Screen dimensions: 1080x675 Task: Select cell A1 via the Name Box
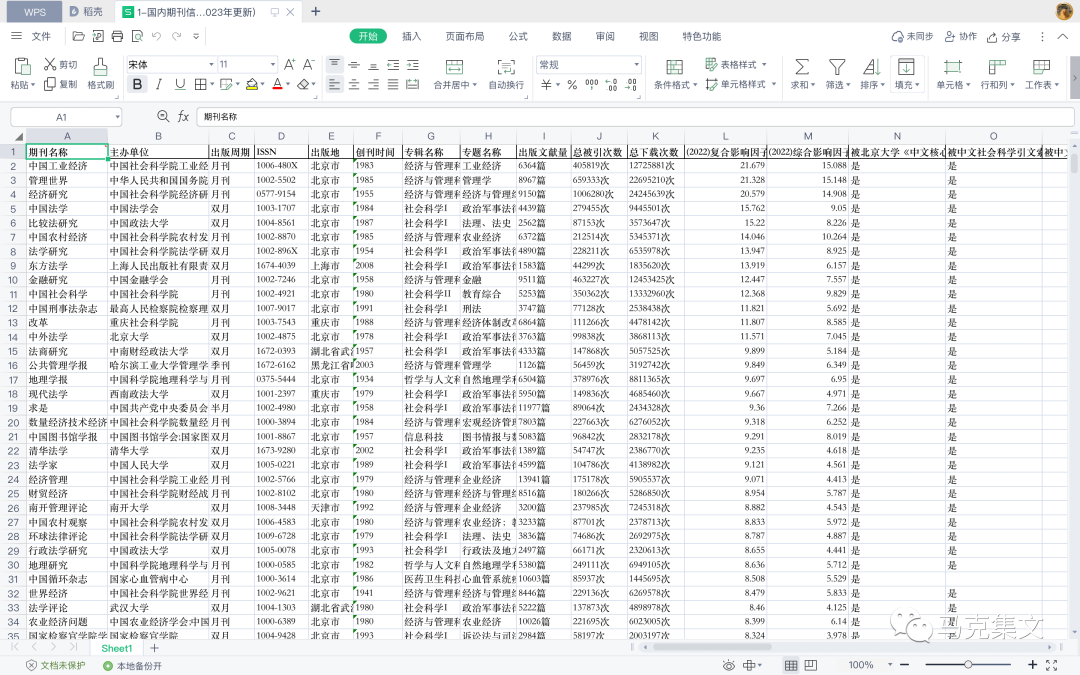point(64,116)
